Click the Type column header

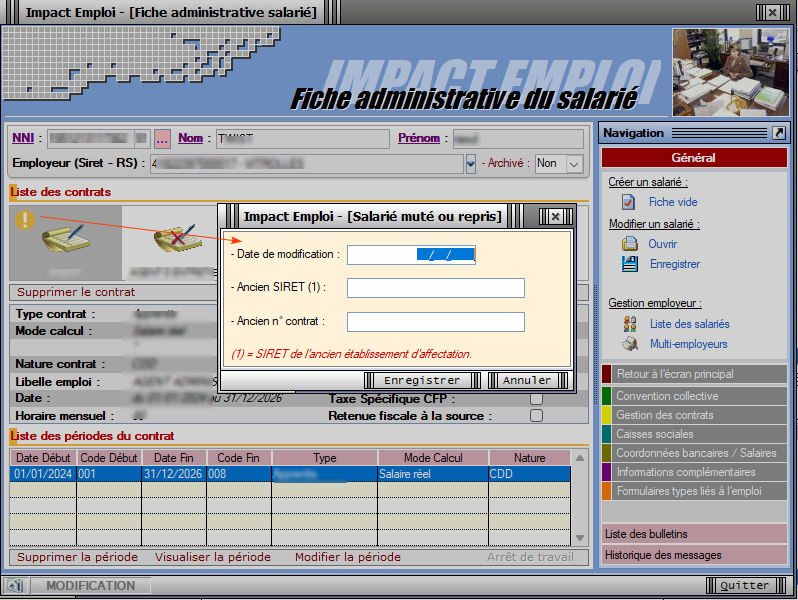(x=325, y=458)
